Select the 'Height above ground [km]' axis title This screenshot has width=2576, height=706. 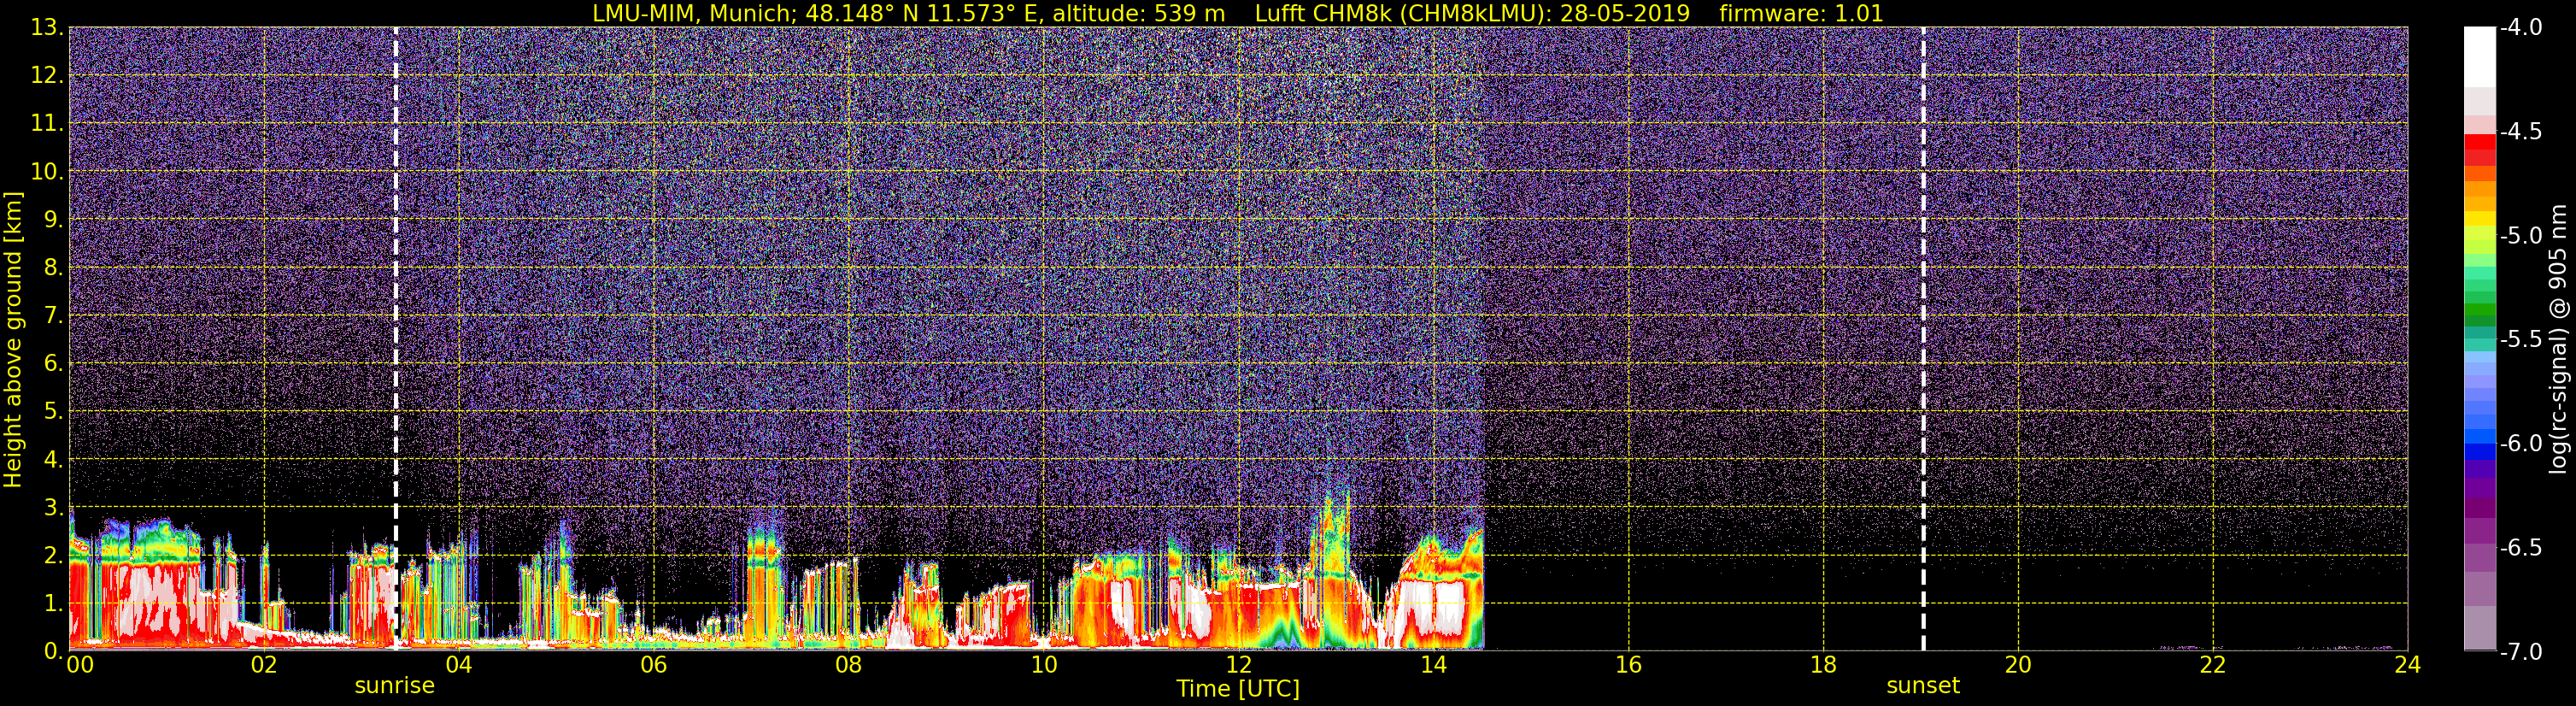13,340
